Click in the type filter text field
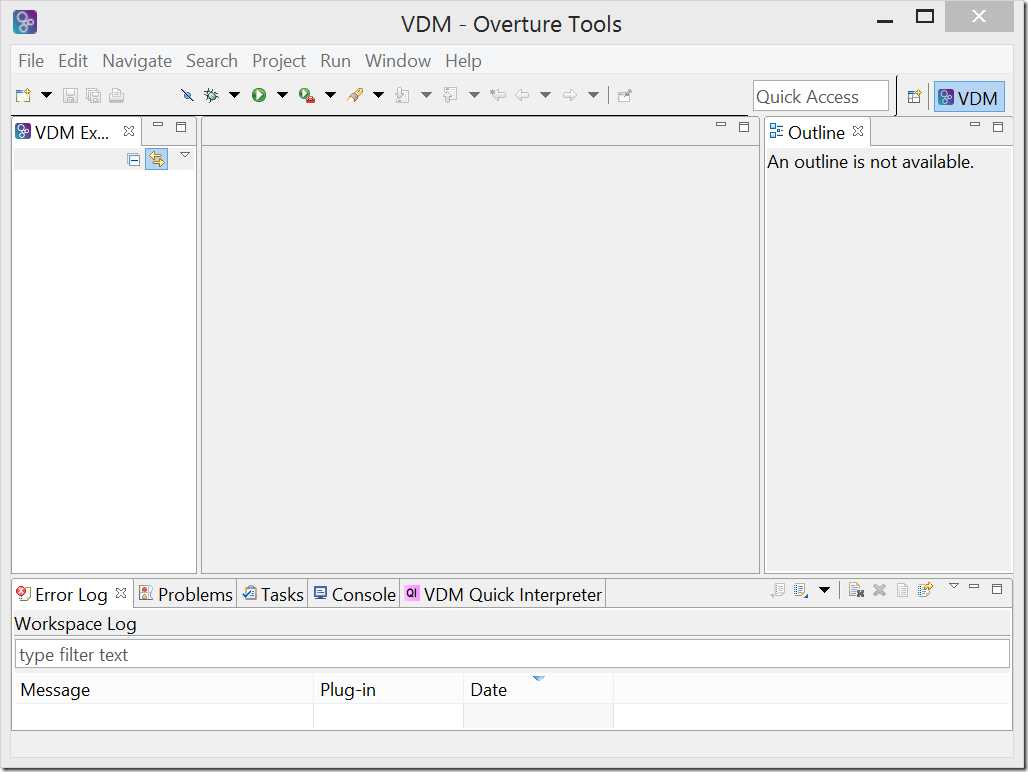 point(512,654)
